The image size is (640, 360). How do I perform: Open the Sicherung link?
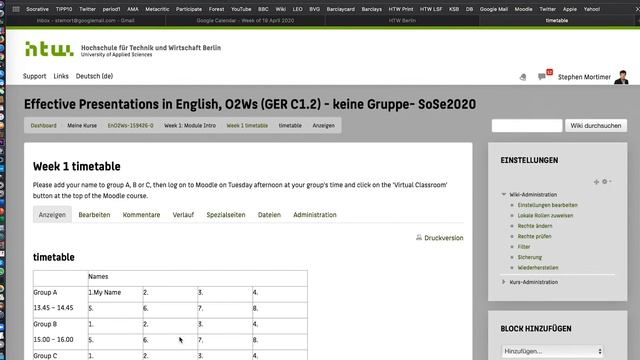tap(530, 258)
